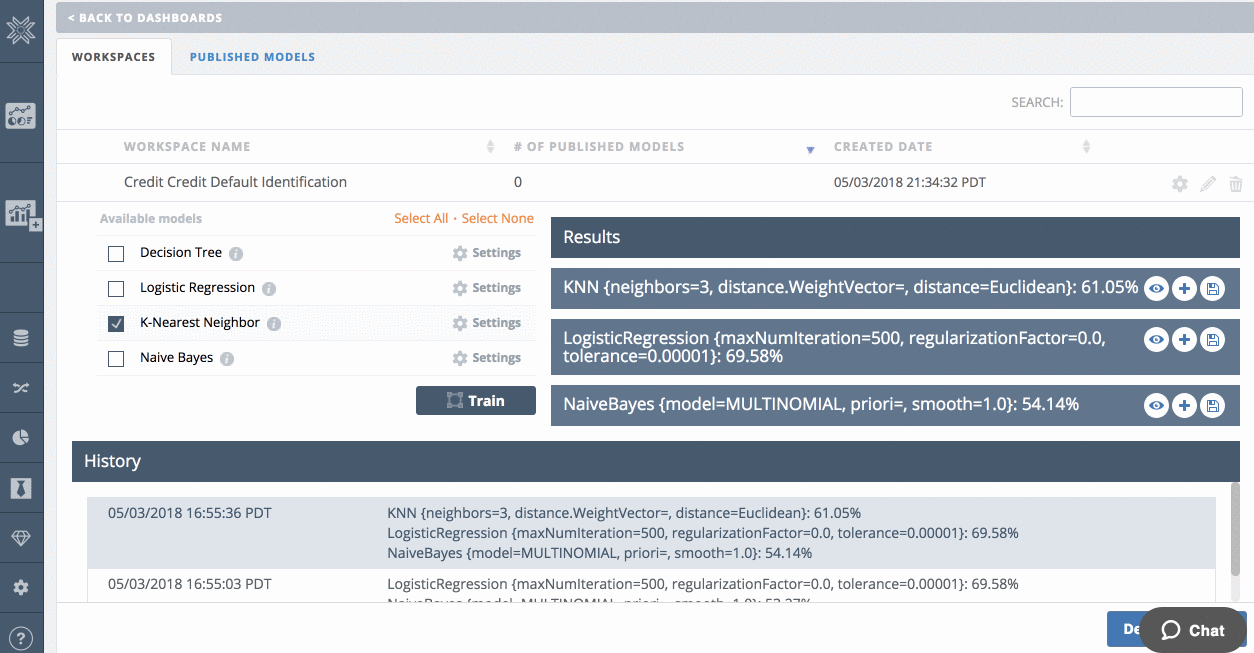Click the plus icon on LogisticRegression result

(x=1184, y=340)
